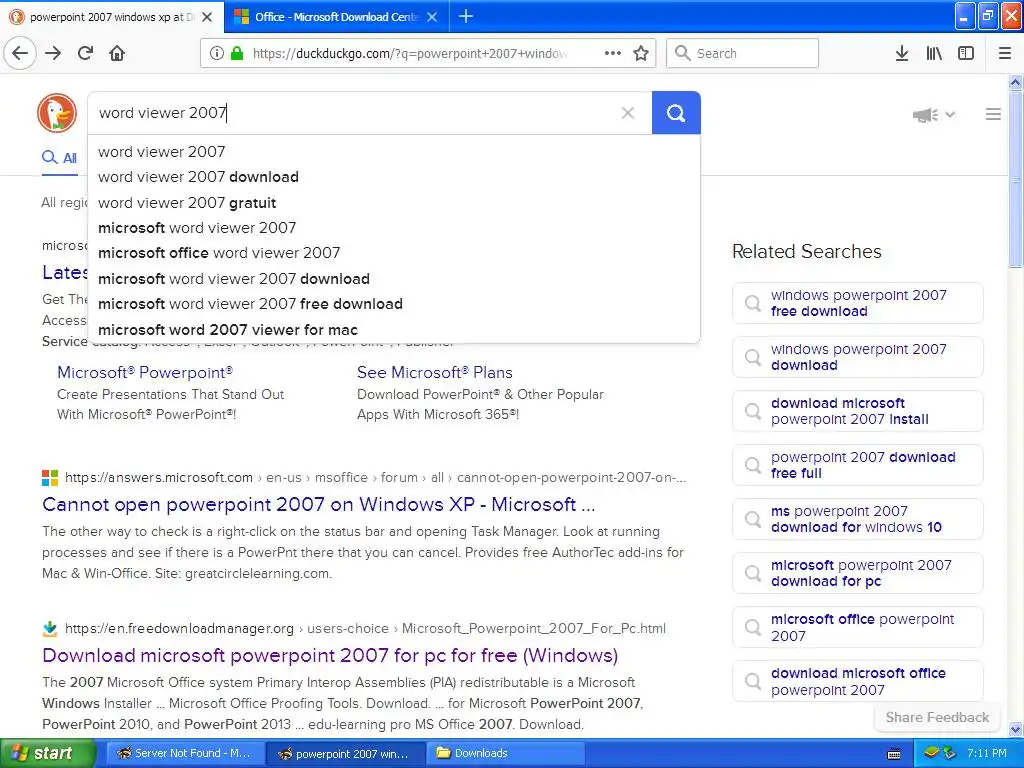Pick 'microsoft word viewer 2007 download' suggestion
This screenshot has height=768, width=1024.
394,279
